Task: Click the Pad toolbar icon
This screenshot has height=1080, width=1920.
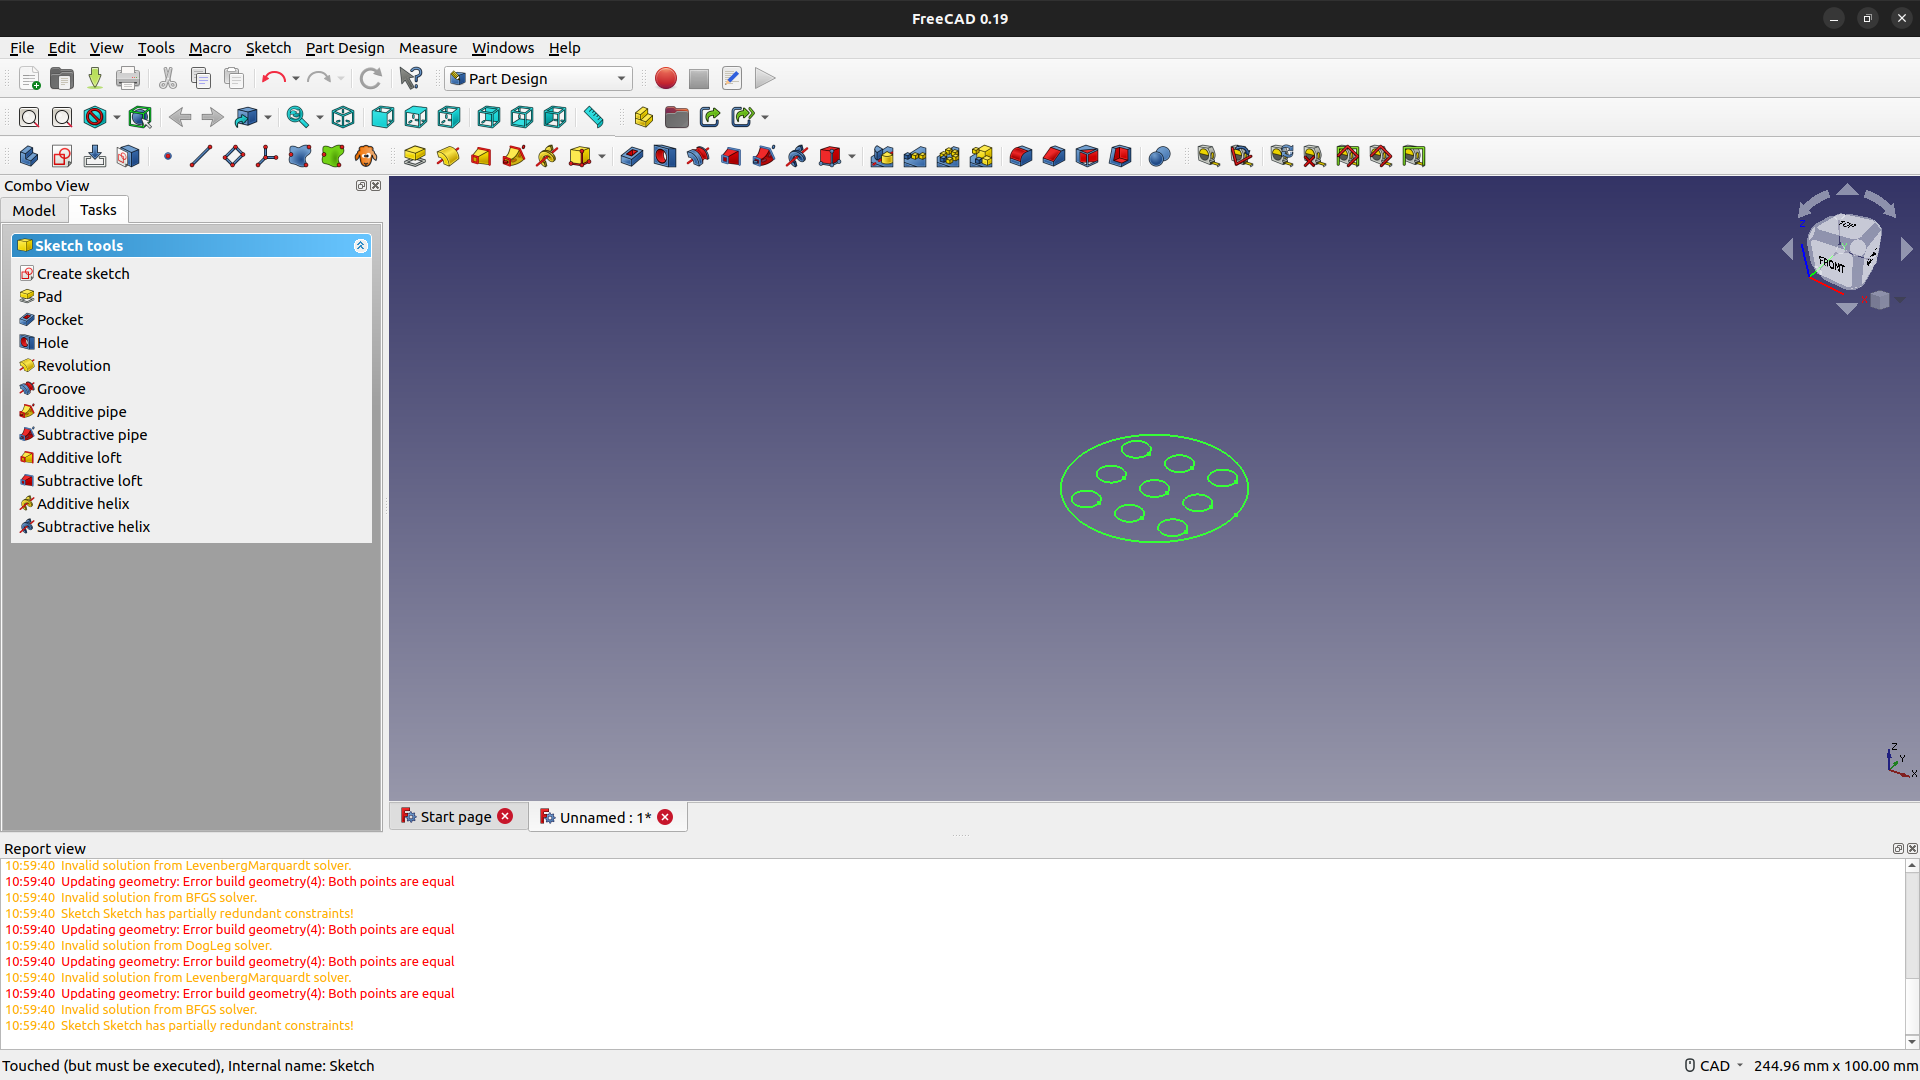Action: 414,156
